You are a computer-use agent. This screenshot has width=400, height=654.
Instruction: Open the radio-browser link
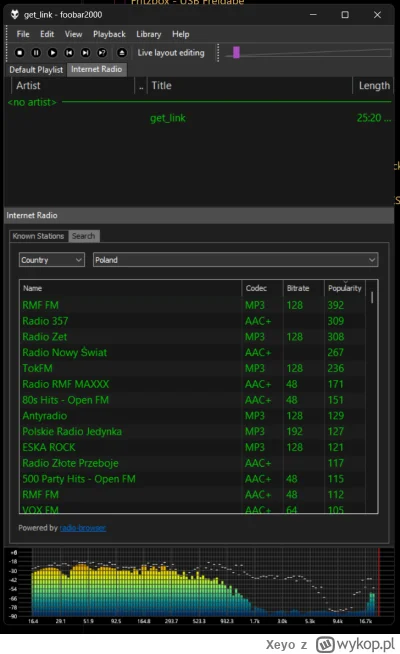click(x=83, y=528)
